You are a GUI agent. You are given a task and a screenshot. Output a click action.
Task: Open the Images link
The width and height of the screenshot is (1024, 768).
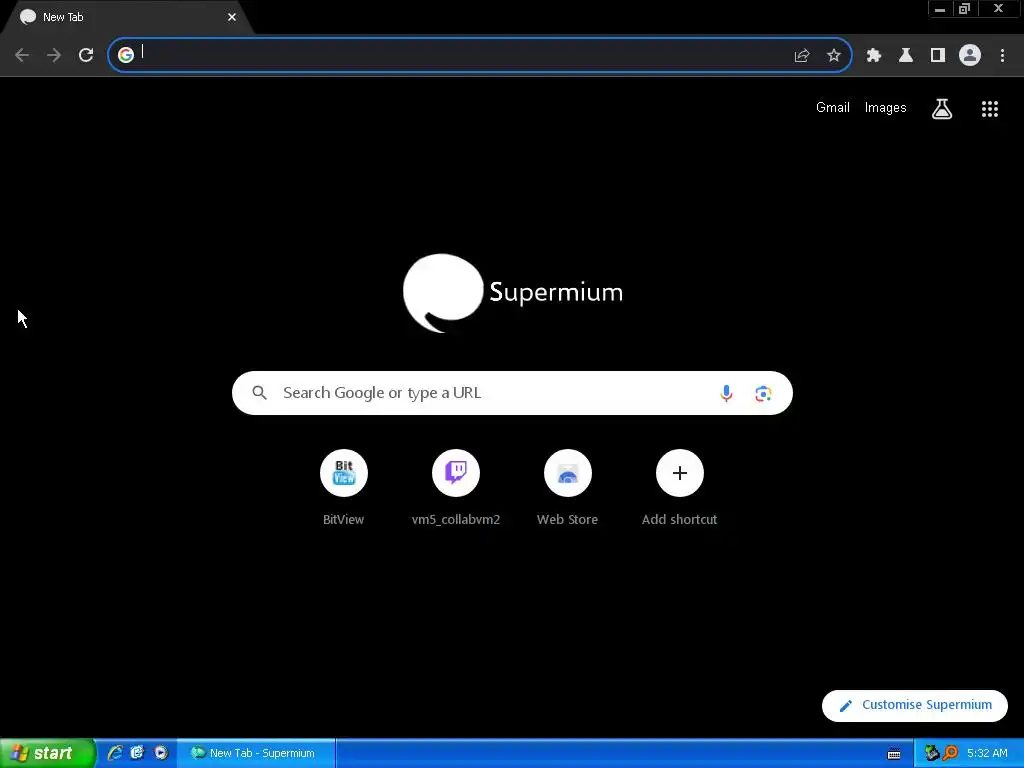886,108
